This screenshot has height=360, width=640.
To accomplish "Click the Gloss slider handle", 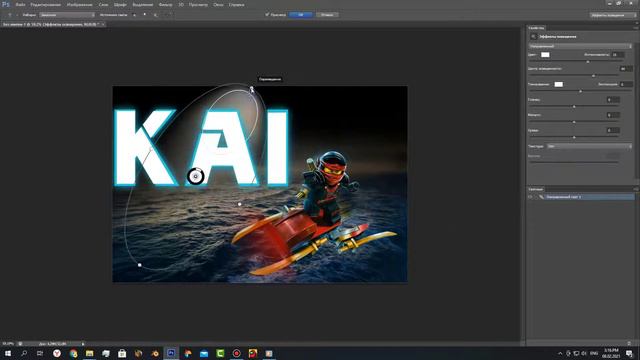I will pyautogui.click(x=574, y=107).
